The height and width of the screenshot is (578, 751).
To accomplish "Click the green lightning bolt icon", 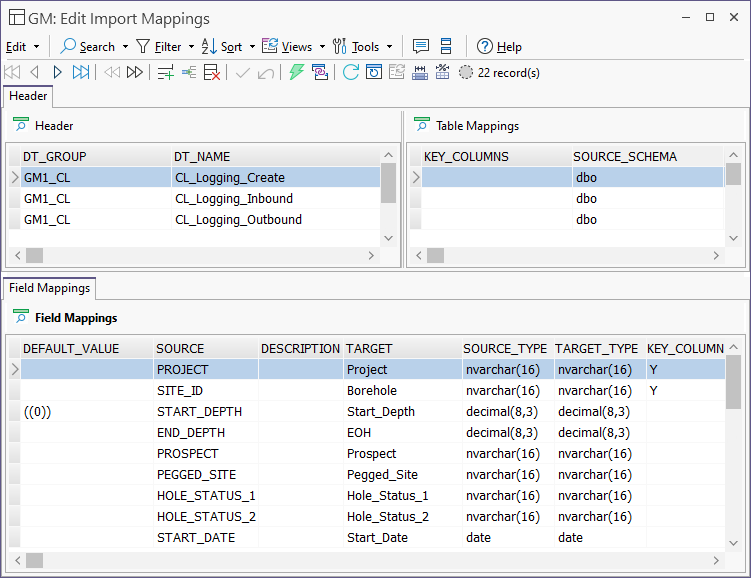I will tap(297, 72).
